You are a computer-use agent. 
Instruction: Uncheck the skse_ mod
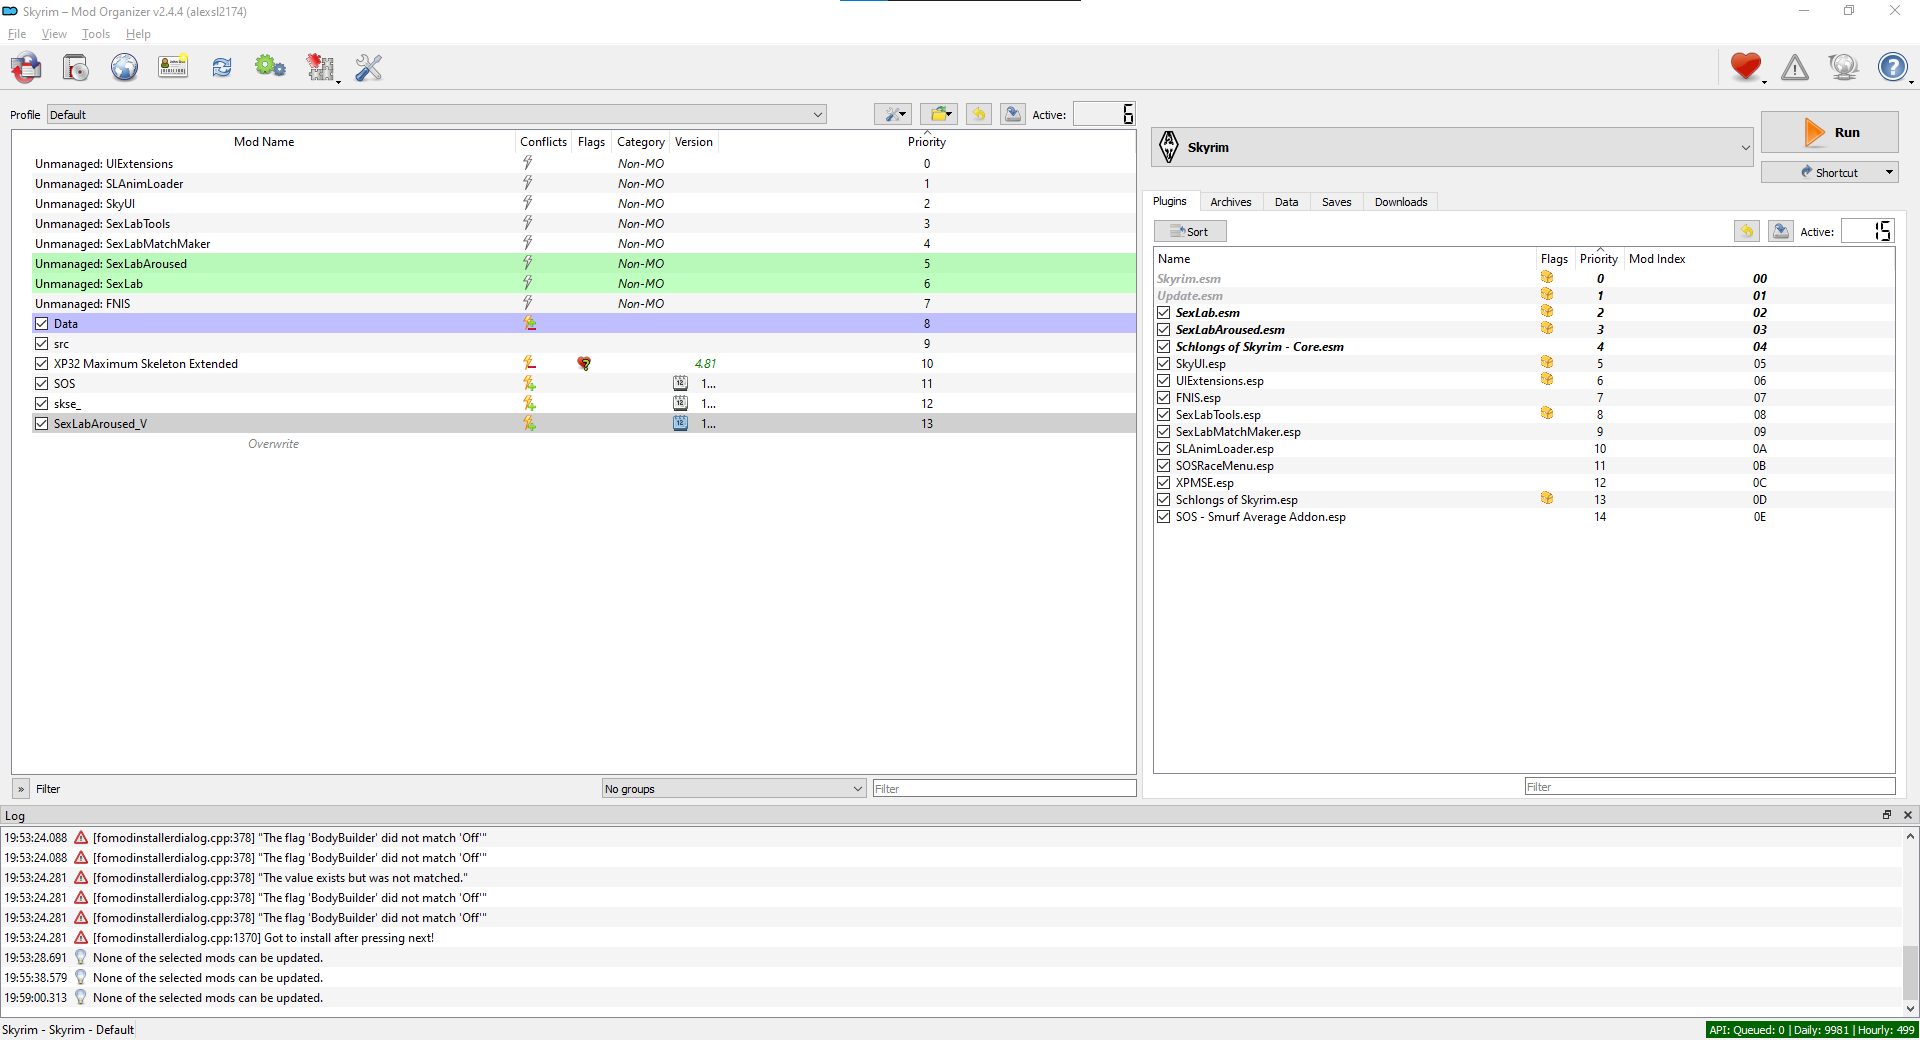(42, 404)
